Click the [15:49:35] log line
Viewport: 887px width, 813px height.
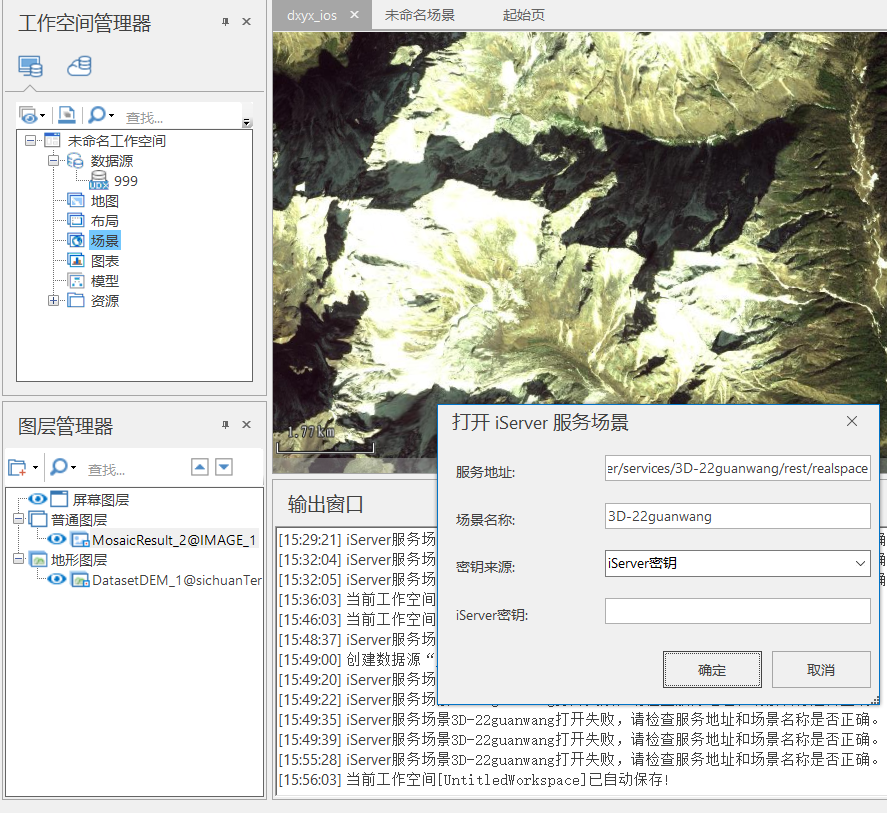coord(579,720)
